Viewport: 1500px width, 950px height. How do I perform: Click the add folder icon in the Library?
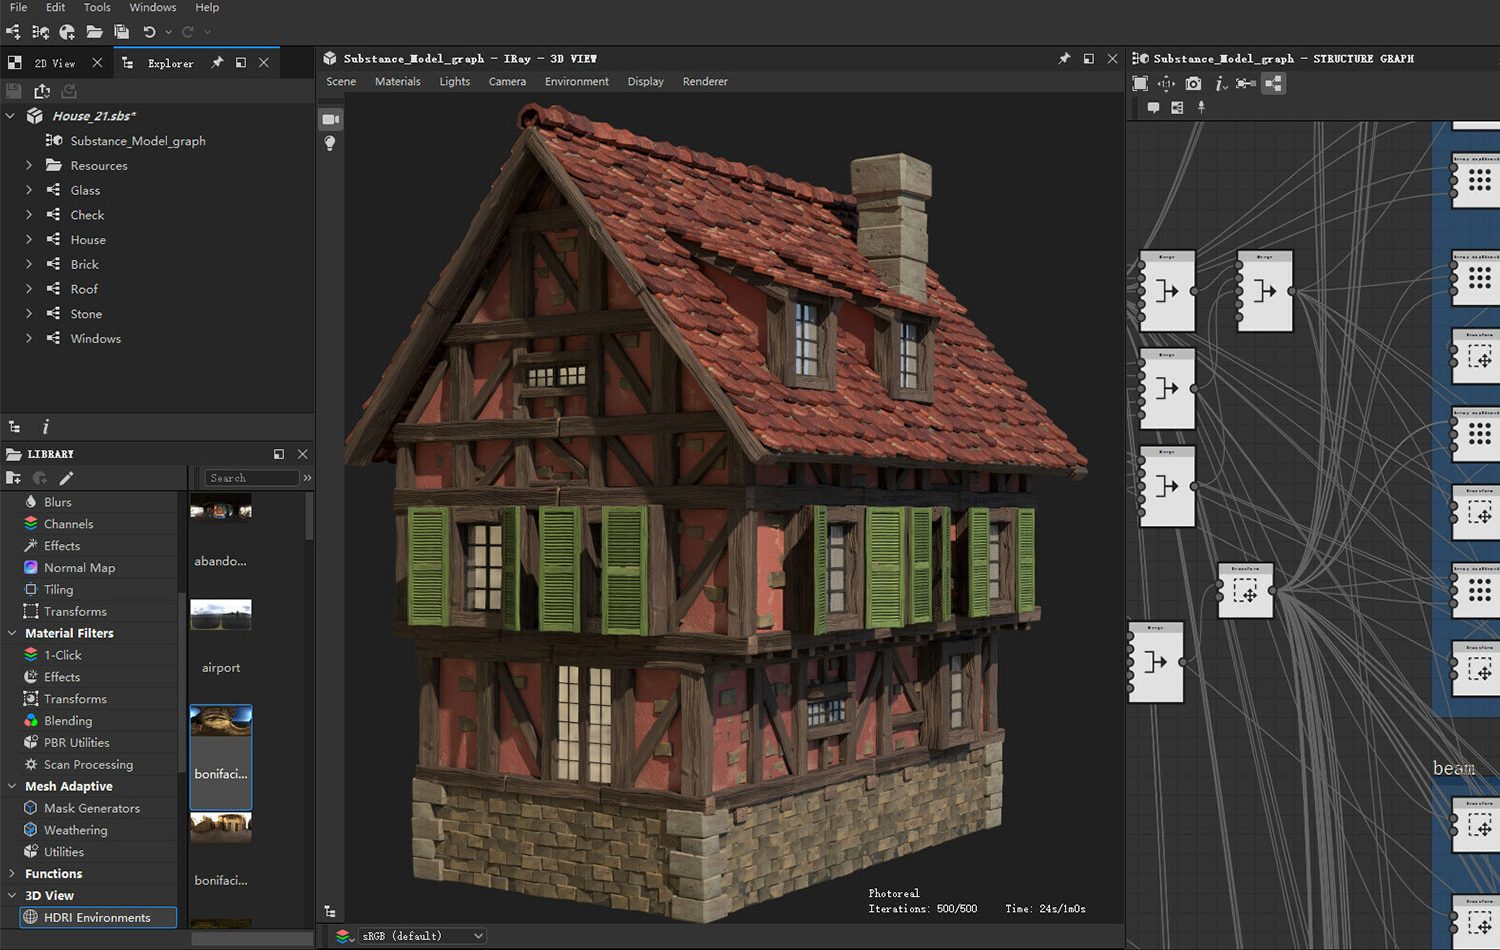click(13, 478)
